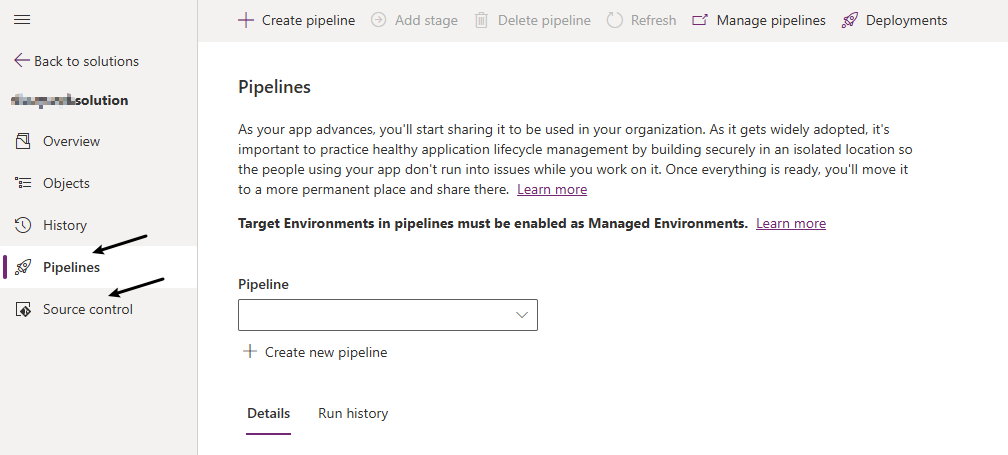Switch to the Run history tab

point(353,413)
